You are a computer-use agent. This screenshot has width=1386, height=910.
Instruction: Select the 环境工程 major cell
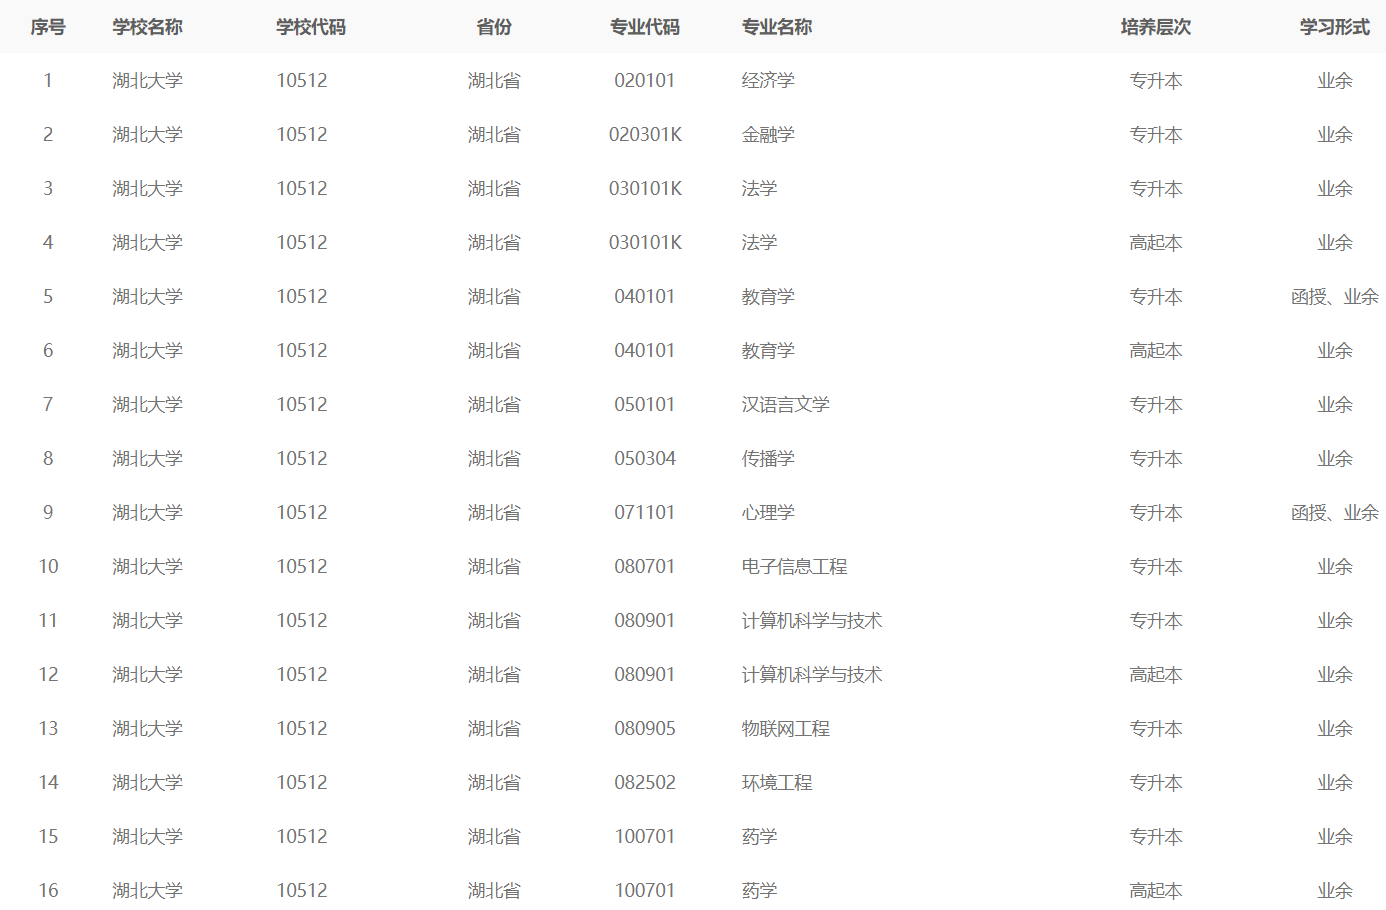pyautogui.click(x=777, y=783)
